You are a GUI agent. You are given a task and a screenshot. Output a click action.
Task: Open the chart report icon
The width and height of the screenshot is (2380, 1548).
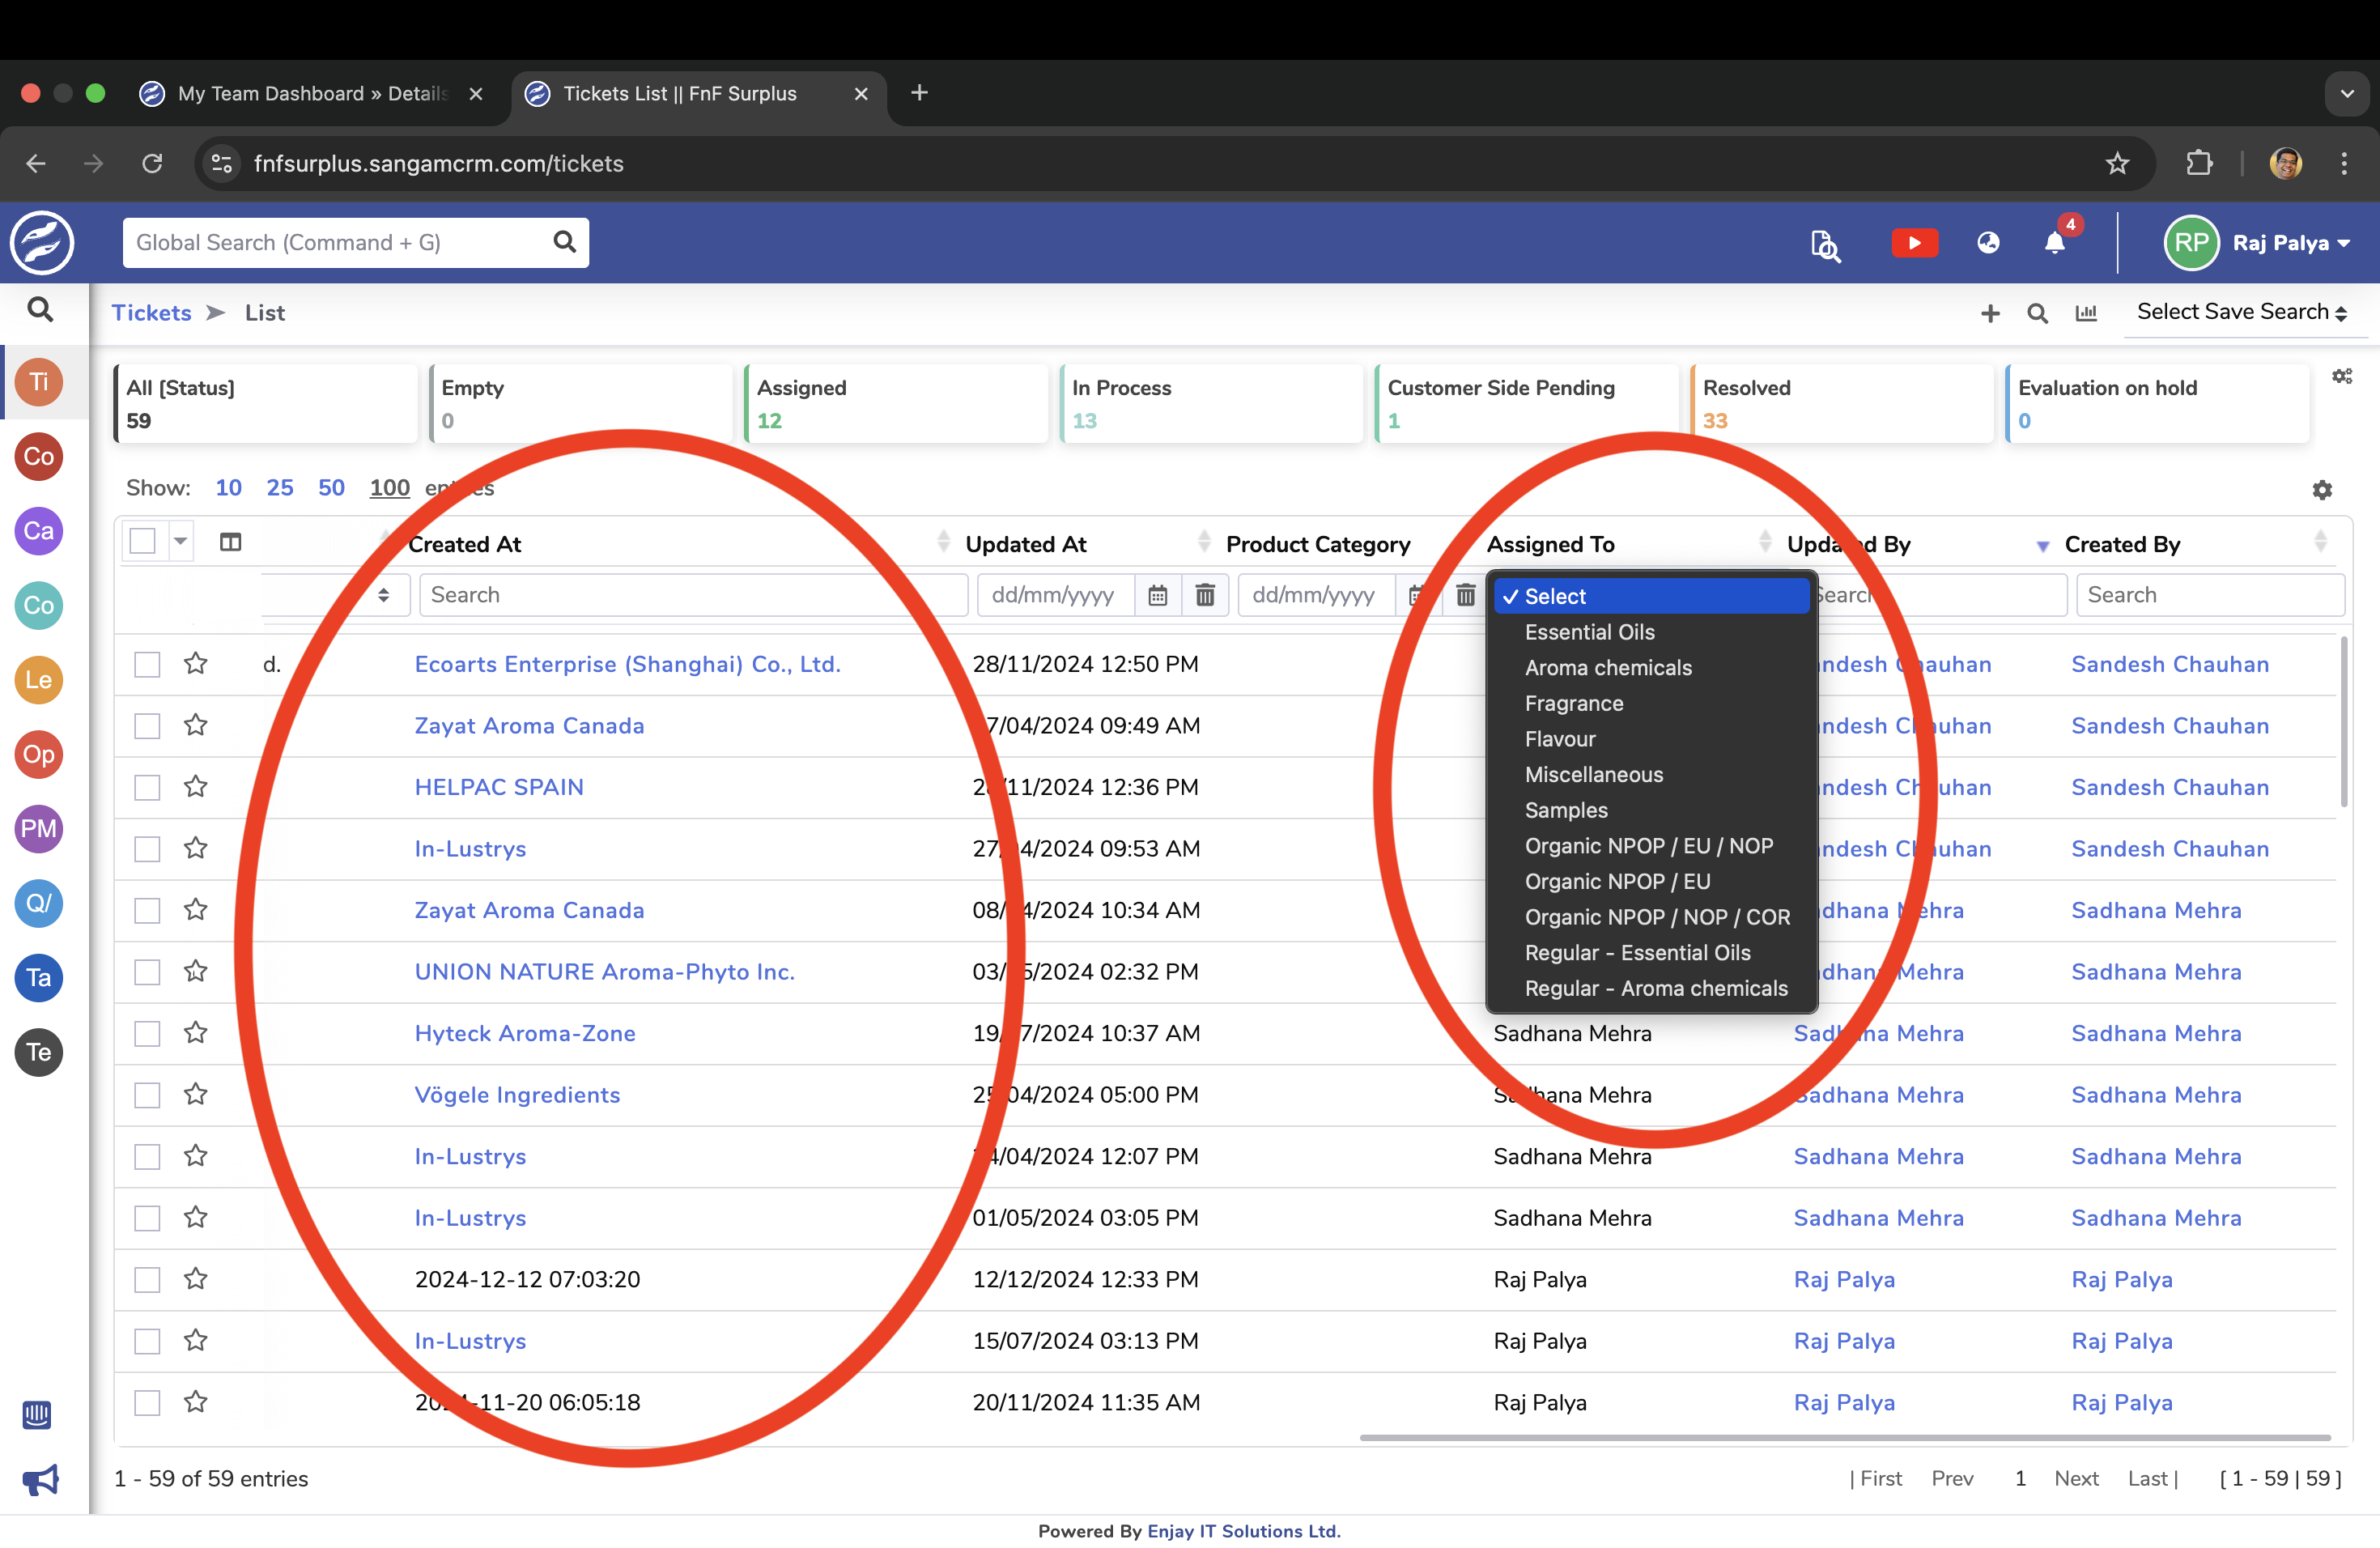(x=2086, y=314)
